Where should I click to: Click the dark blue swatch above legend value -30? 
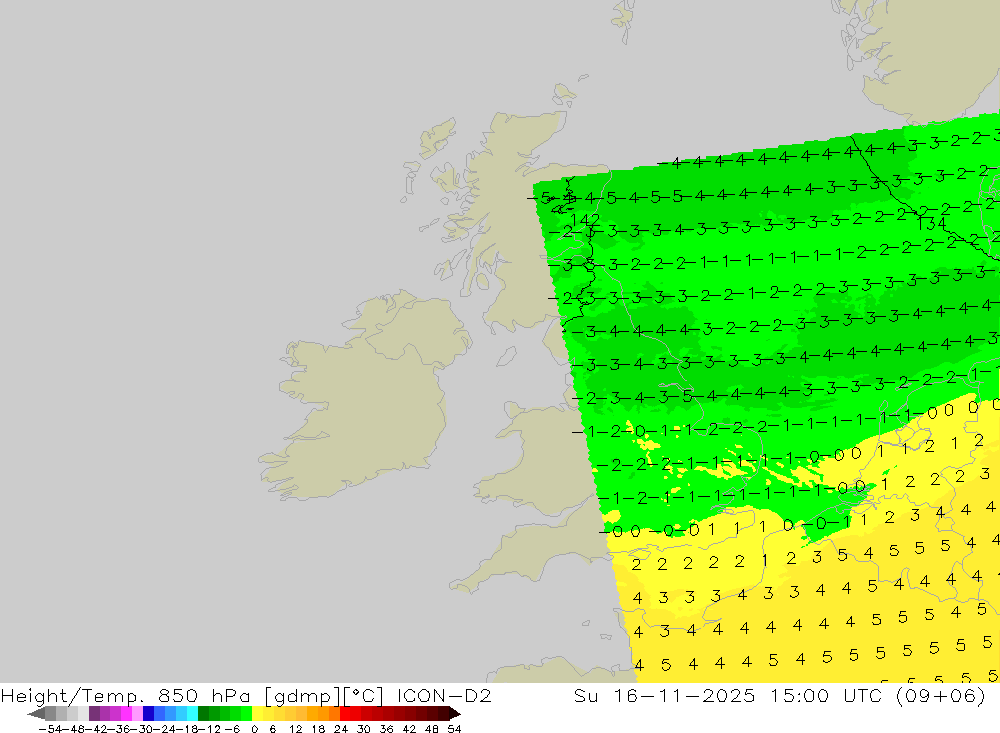[149, 714]
